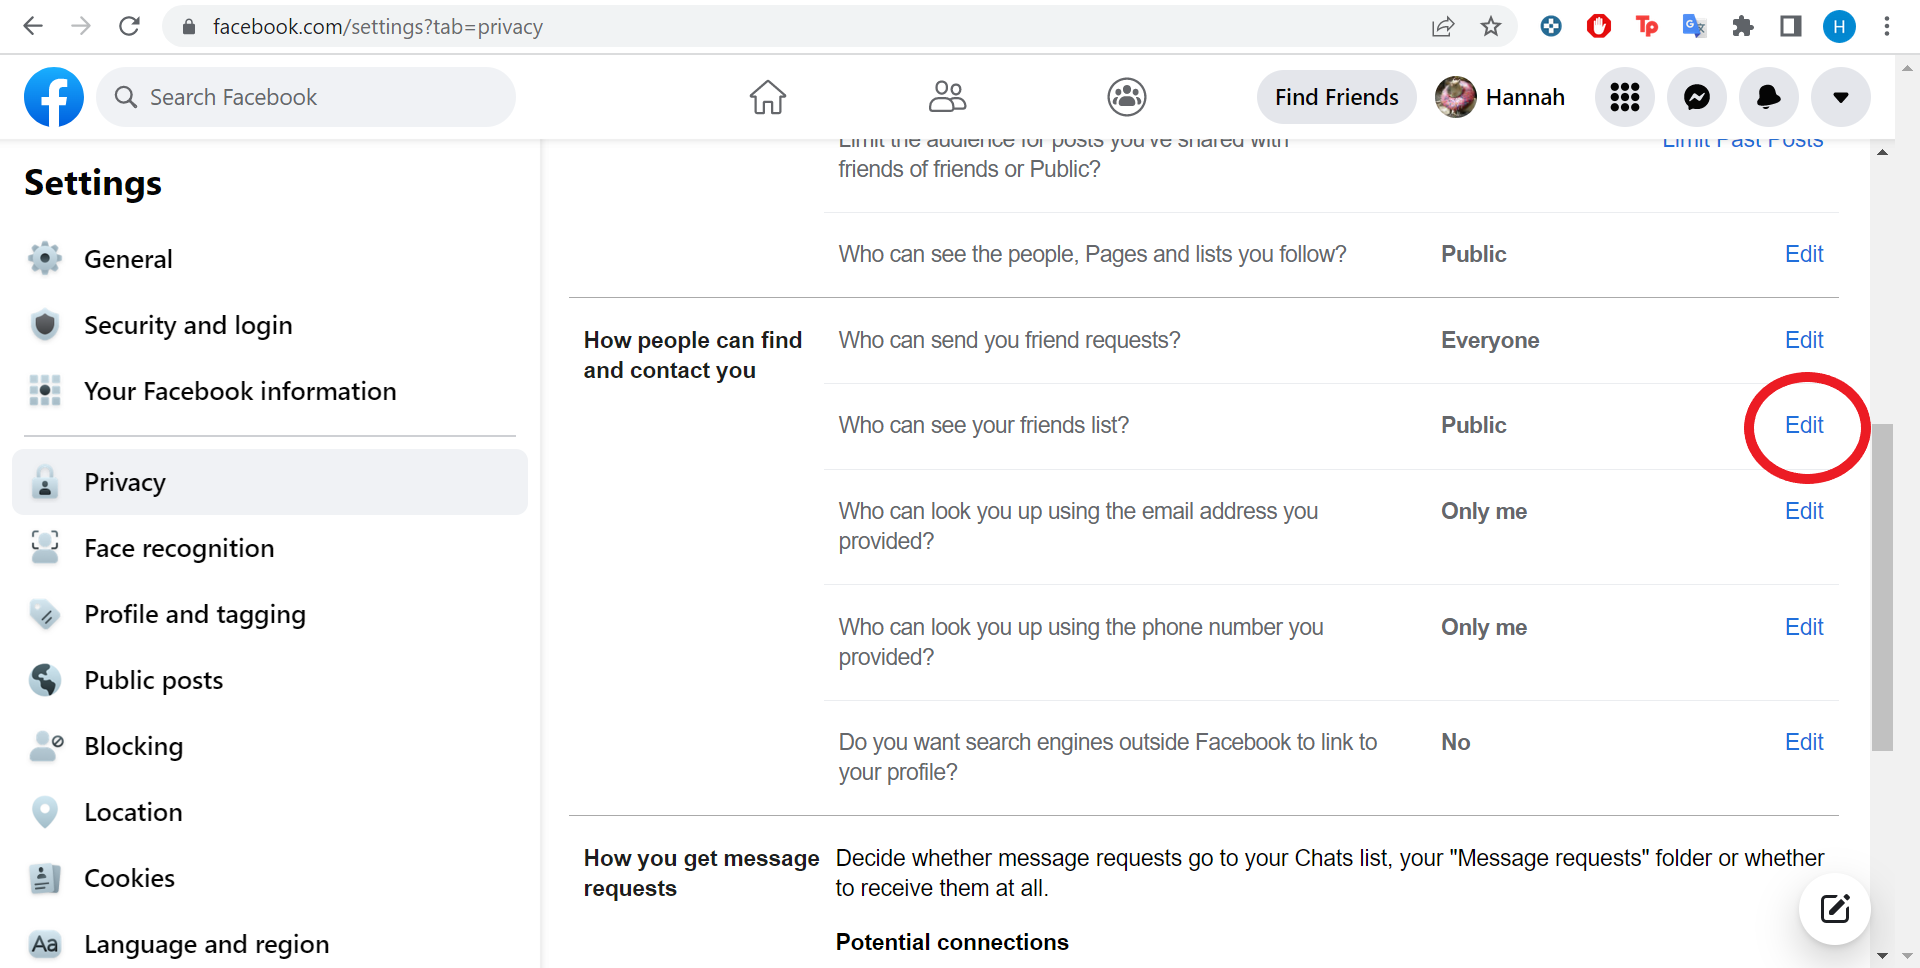Image resolution: width=1920 pixels, height=968 pixels.
Task: Click the Search Facebook field
Action: tap(306, 97)
